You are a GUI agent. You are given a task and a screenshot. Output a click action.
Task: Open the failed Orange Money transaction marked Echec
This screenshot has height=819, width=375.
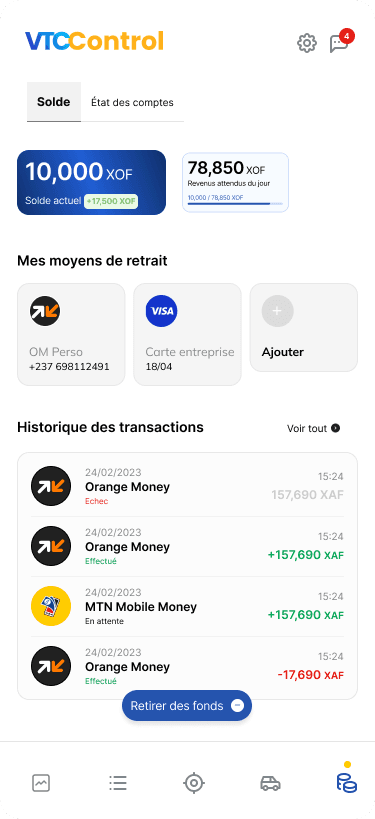click(x=188, y=487)
